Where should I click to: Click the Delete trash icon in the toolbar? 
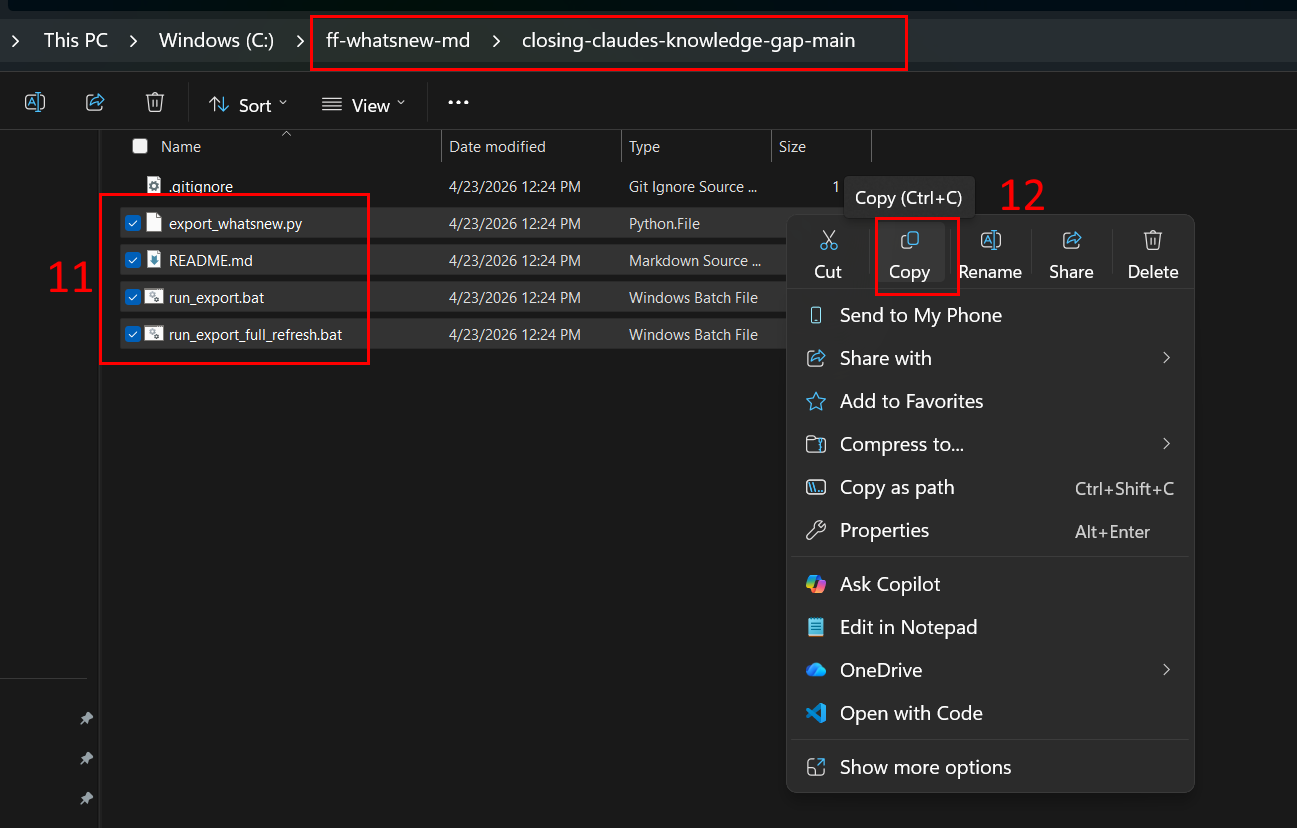tap(154, 102)
